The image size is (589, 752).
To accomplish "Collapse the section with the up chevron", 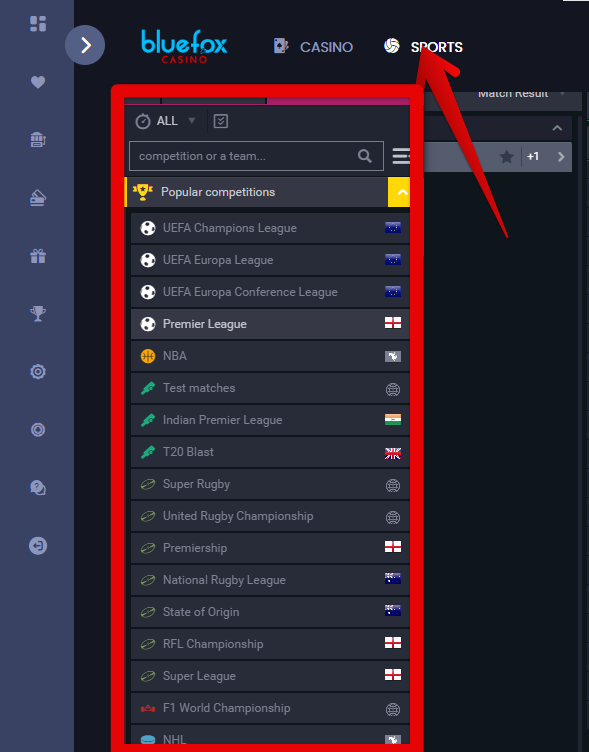I will tap(557, 128).
